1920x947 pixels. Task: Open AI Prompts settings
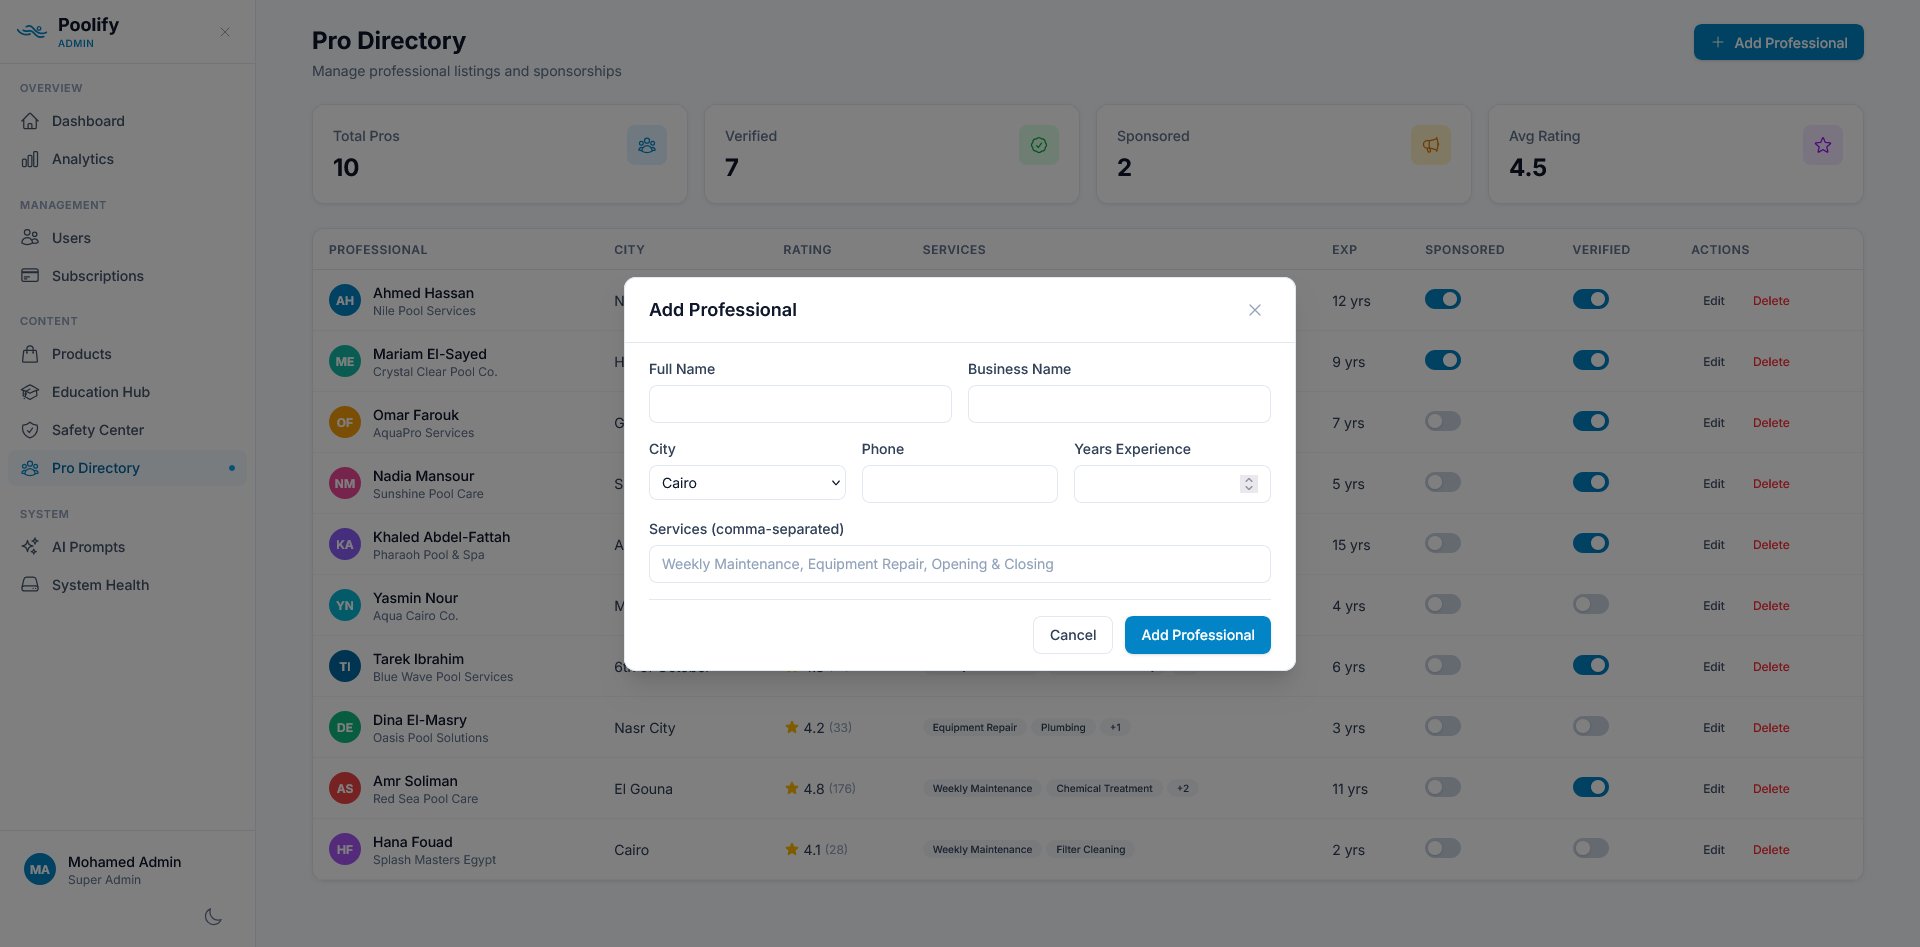pyautogui.click(x=87, y=546)
